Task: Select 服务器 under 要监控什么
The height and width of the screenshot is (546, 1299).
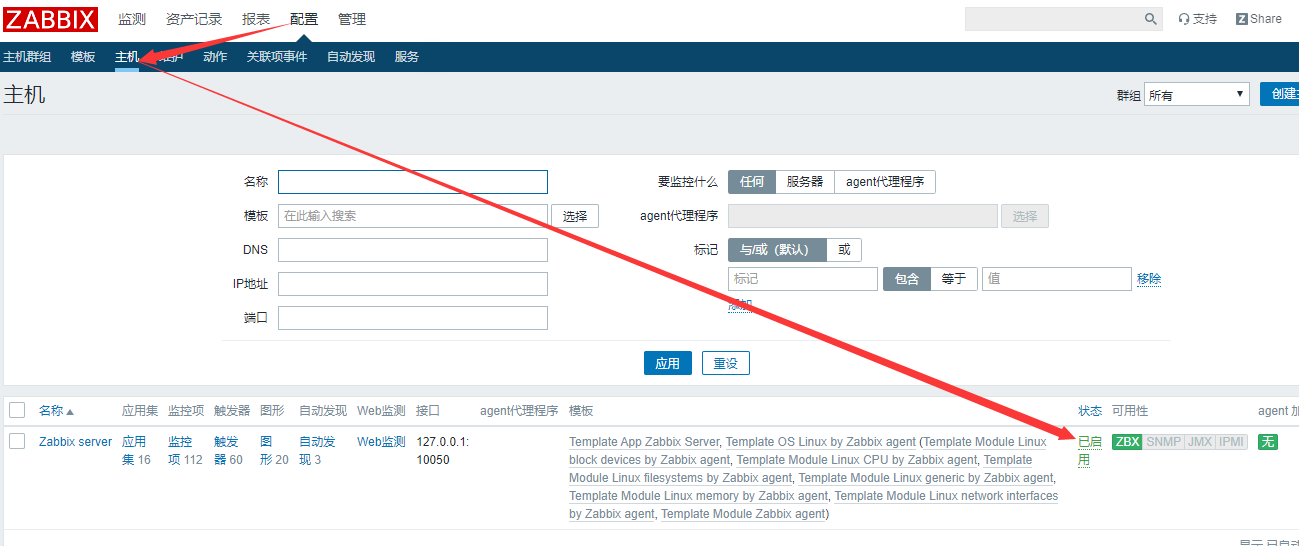Action: pyautogui.click(x=805, y=182)
